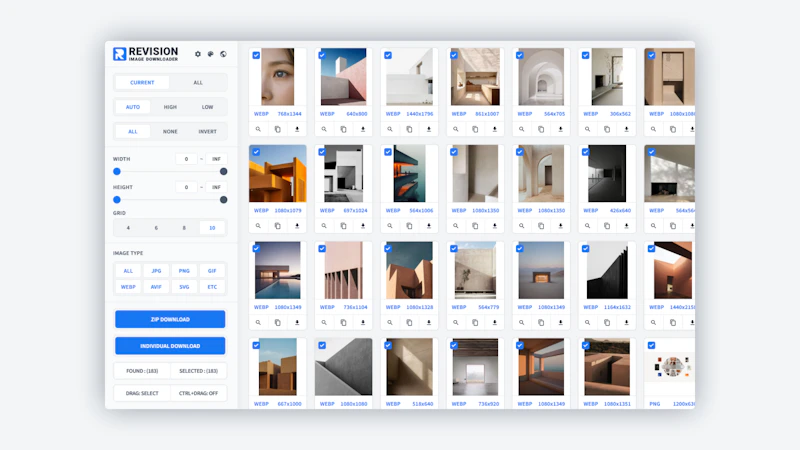Uncheck the PNG 1200x630 image checkbox
Screen dimensions: 800x450
coord(652,345)
